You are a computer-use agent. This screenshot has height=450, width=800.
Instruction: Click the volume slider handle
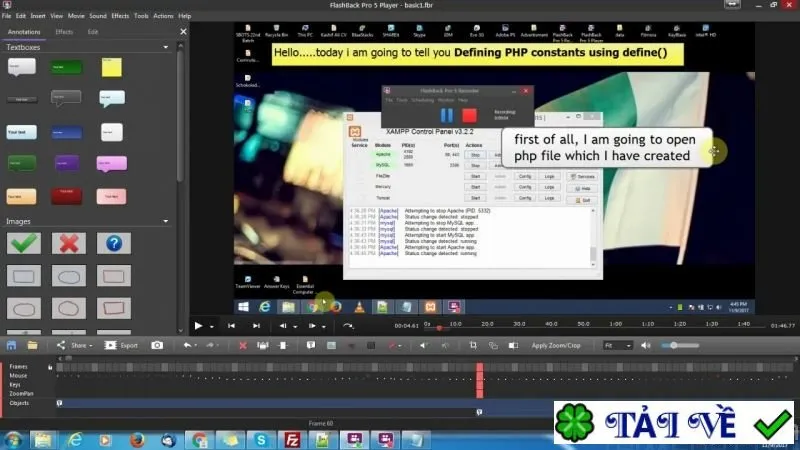pyautogui.click(x=673, y=345)
